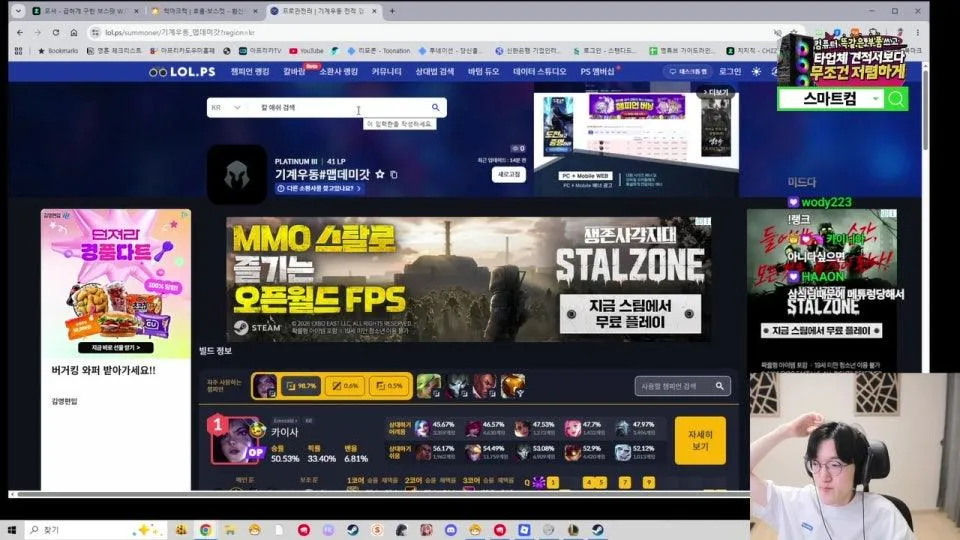Viewport: 960px width, 540px height.
Task: Switch to the first browser tab
Action: point(85,11)
